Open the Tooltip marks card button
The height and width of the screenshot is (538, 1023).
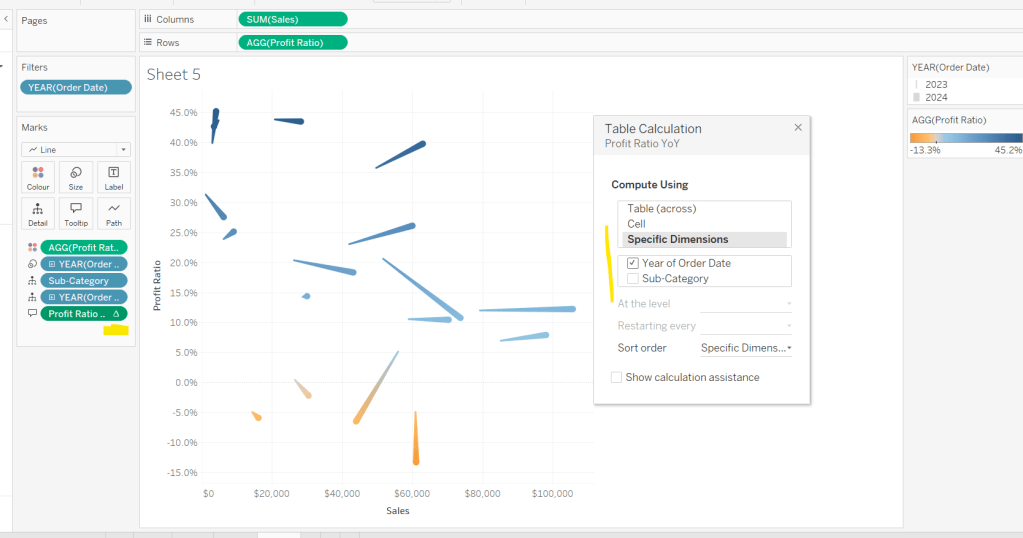pyautogui.click(x=76, y=213)
